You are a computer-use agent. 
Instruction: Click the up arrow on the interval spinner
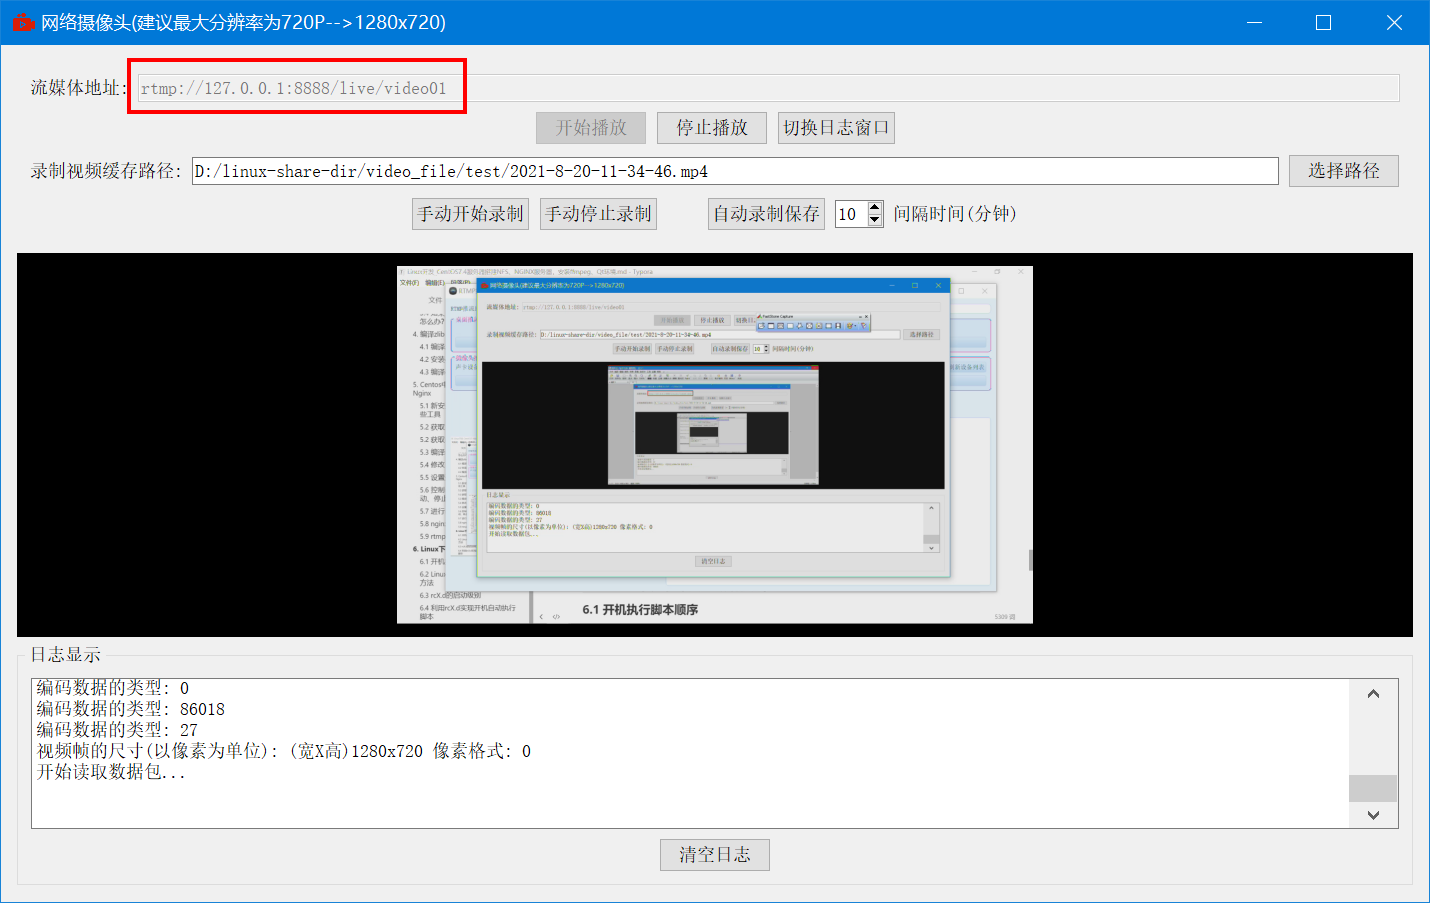tap(875, 207)
